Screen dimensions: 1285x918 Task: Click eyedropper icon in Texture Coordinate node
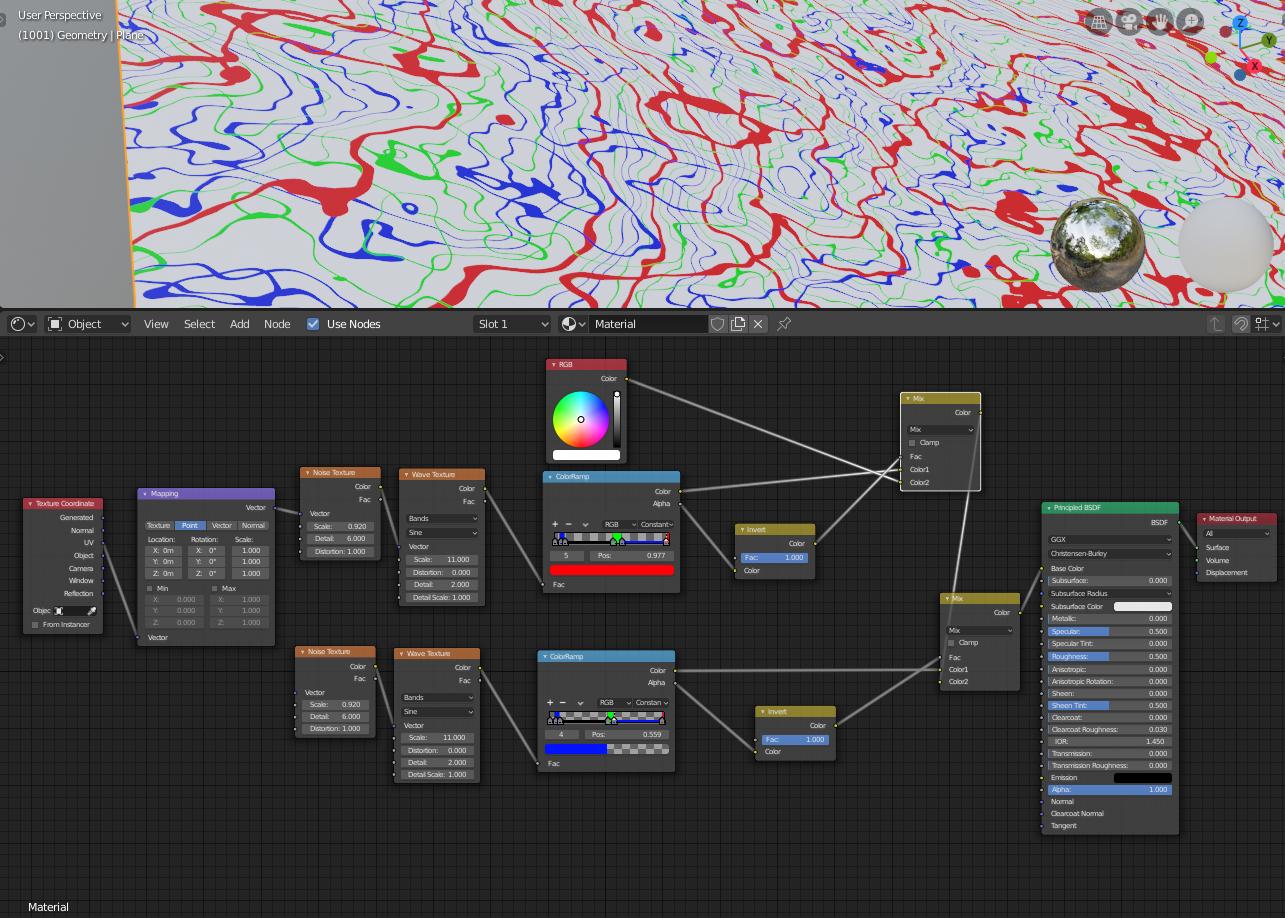(x=91, y=611)
